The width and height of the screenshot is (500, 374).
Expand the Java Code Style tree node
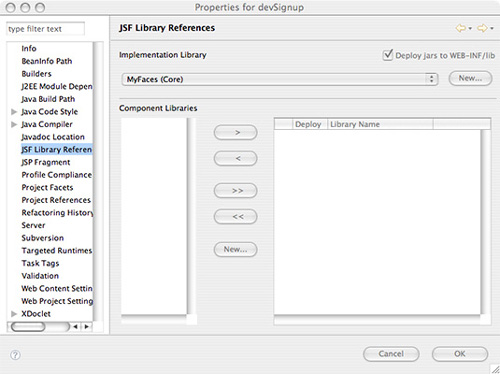point(14,112)
